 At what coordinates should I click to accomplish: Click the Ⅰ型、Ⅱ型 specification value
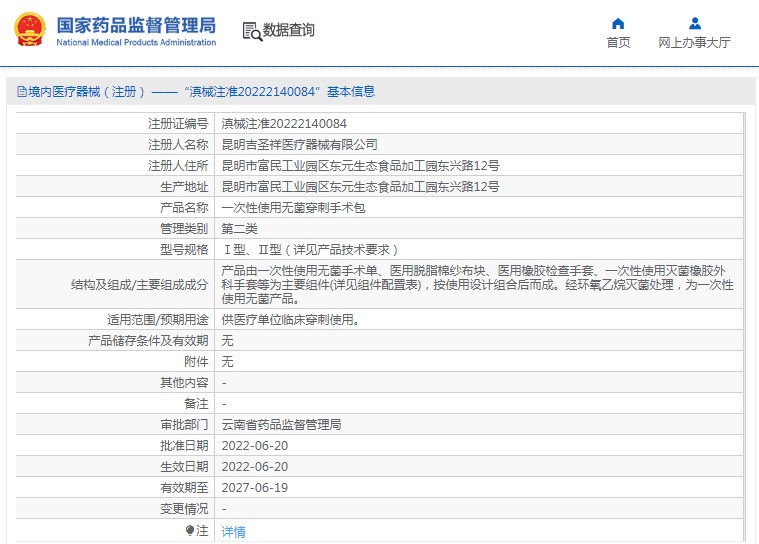point(310,250)
